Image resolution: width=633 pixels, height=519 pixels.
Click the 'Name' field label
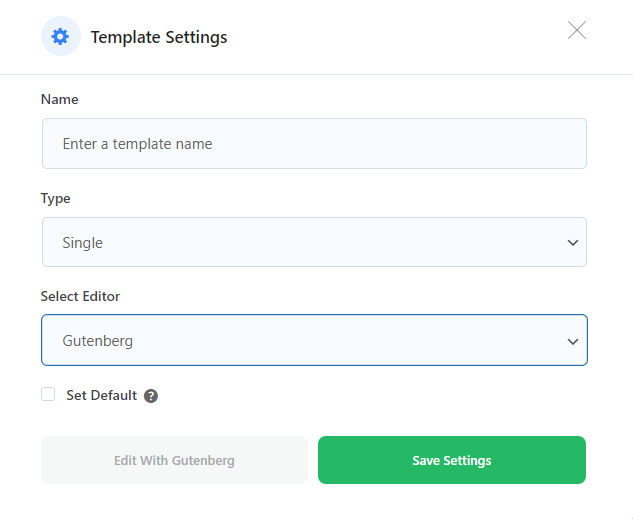(59, 99)
